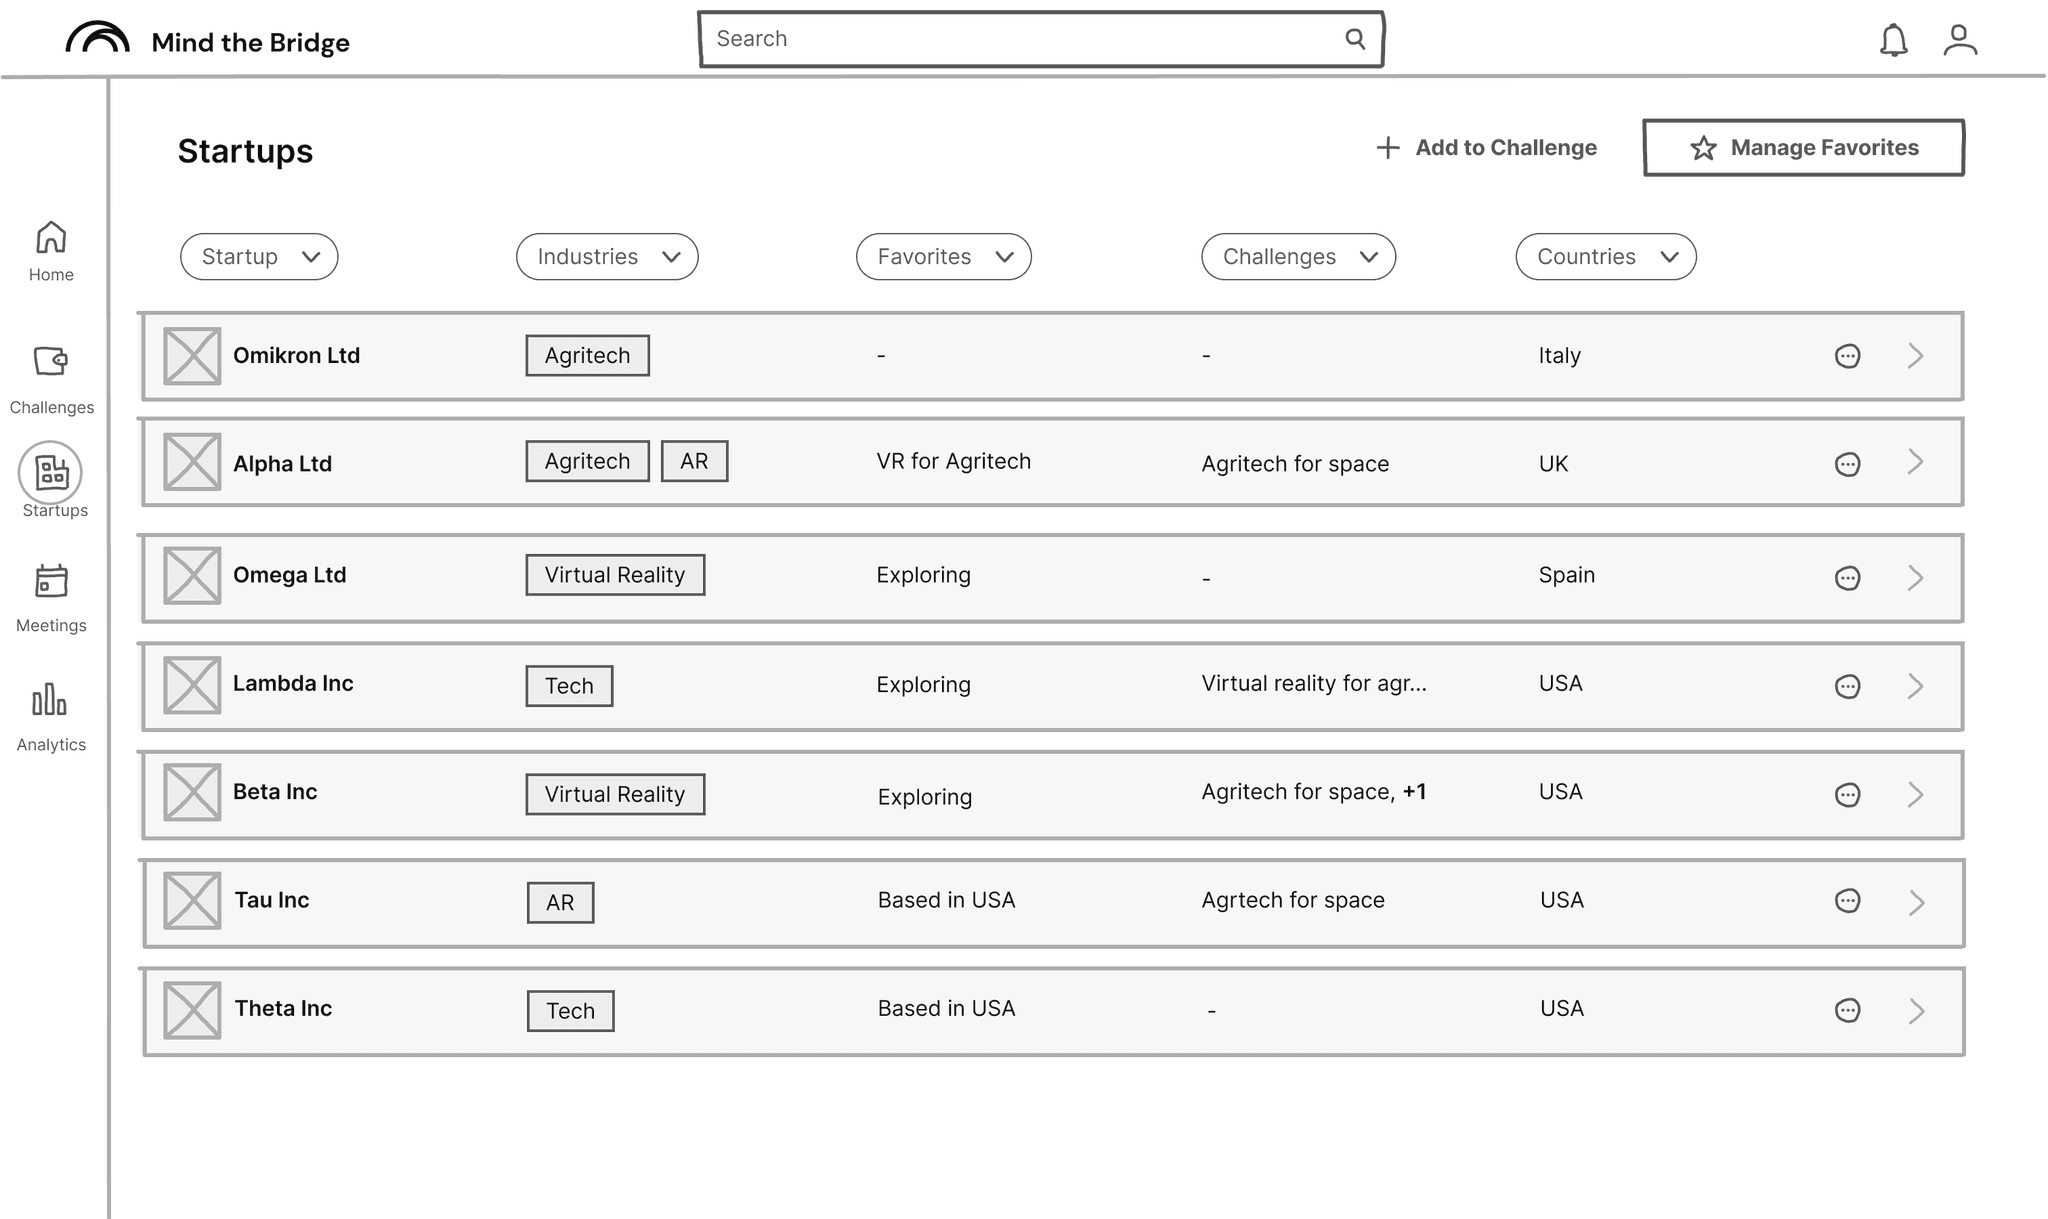Expand Alpha Ltd row chevron
The height and width of the screenshot is (1219, 2048).
1915,462
